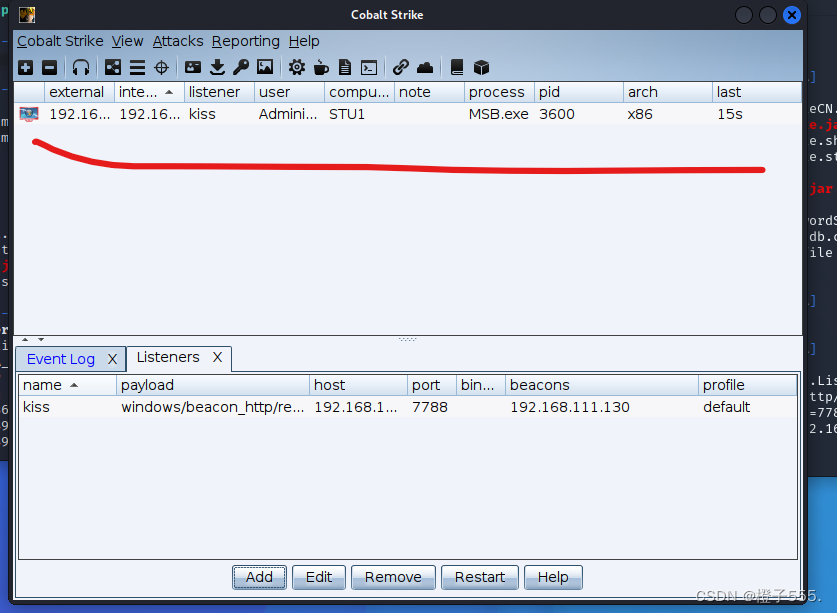Sort sessions by external column header
Screen dimensions: 837x613
(x=80, y=92)
